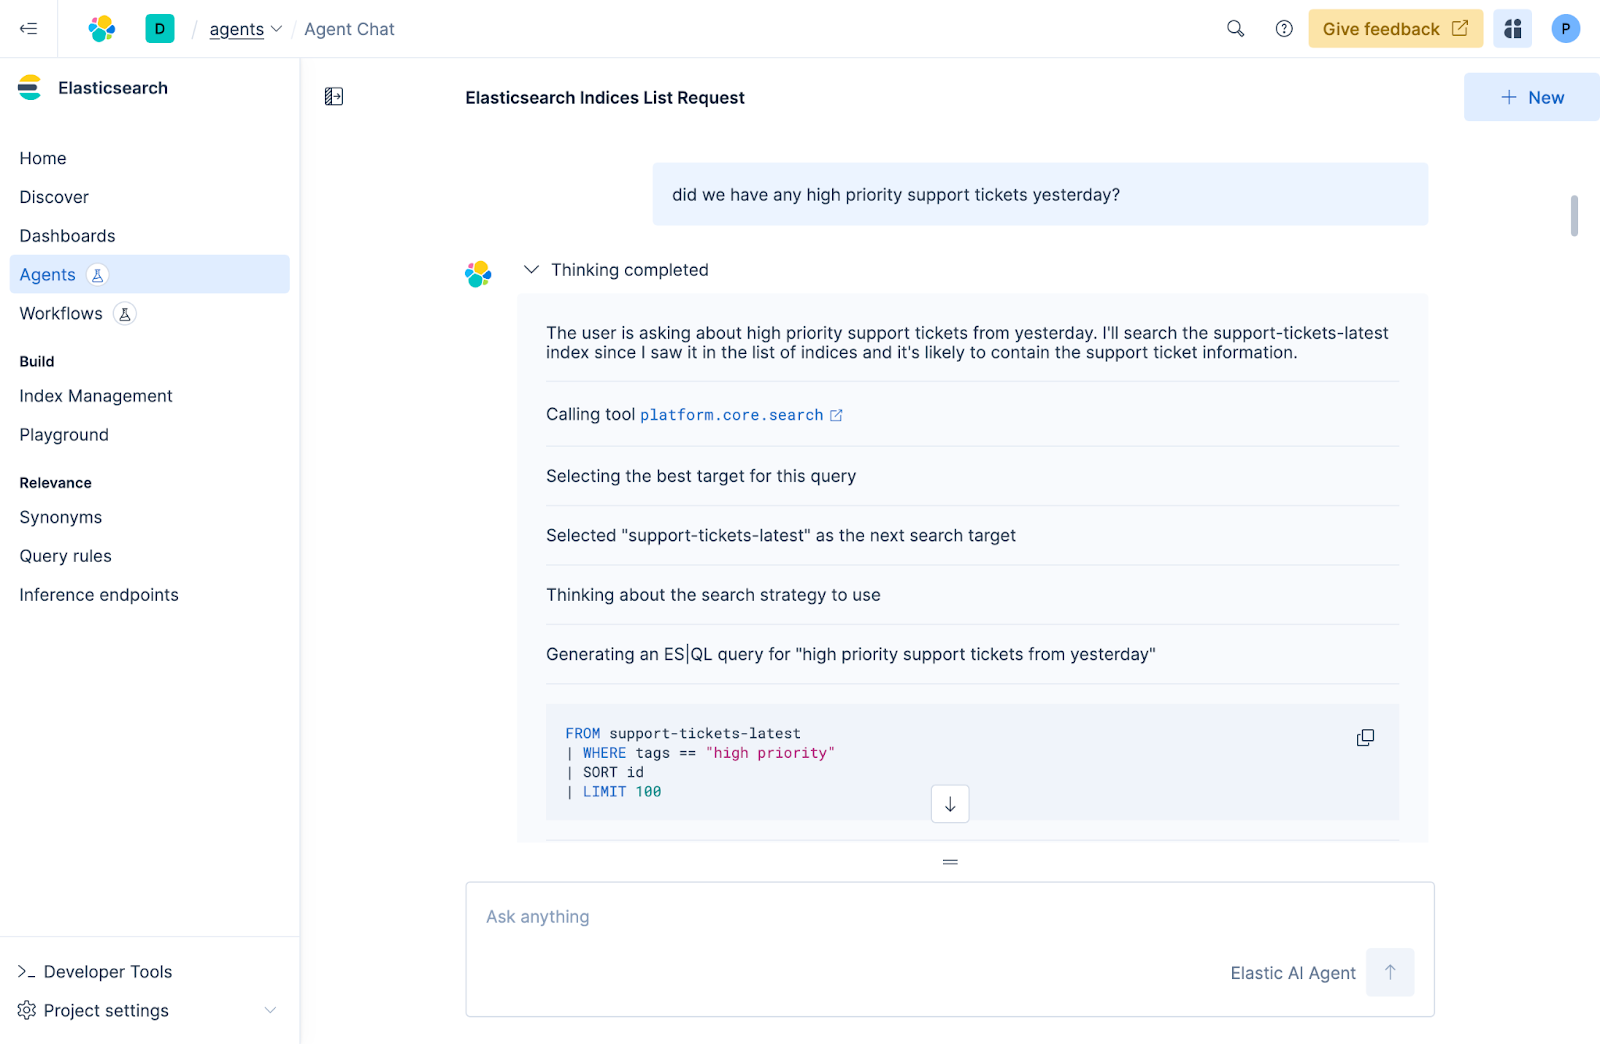This screenshot has height=1044, width=1600.
Task: Open Developer Tools
Action: (x=108, y=972)
